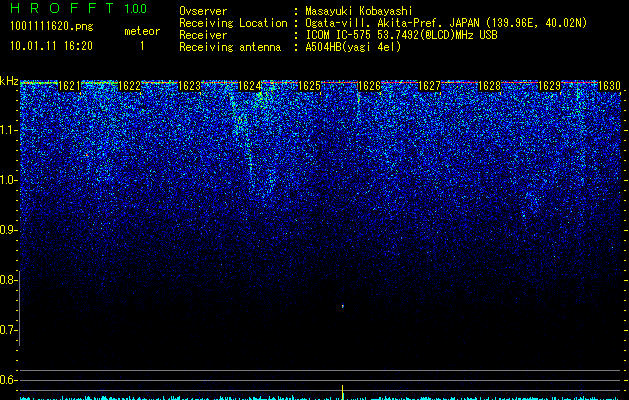Click the 1625 time marker
Screen dimensions: 629x400
[x=310, y=86]
